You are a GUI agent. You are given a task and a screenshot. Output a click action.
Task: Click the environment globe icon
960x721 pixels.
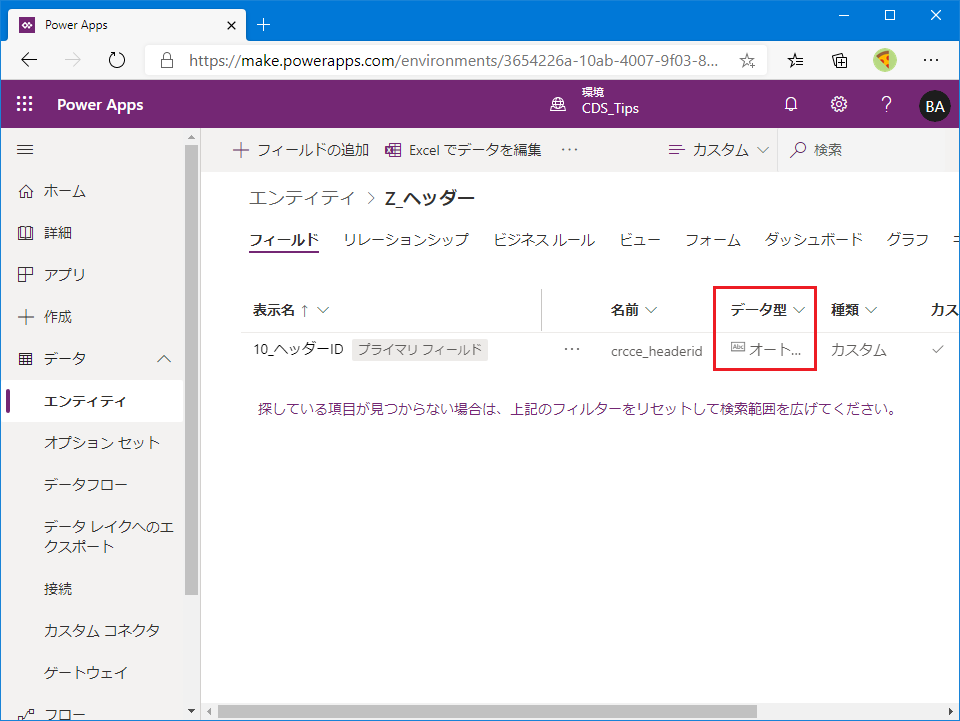click(x=558, y=104)
